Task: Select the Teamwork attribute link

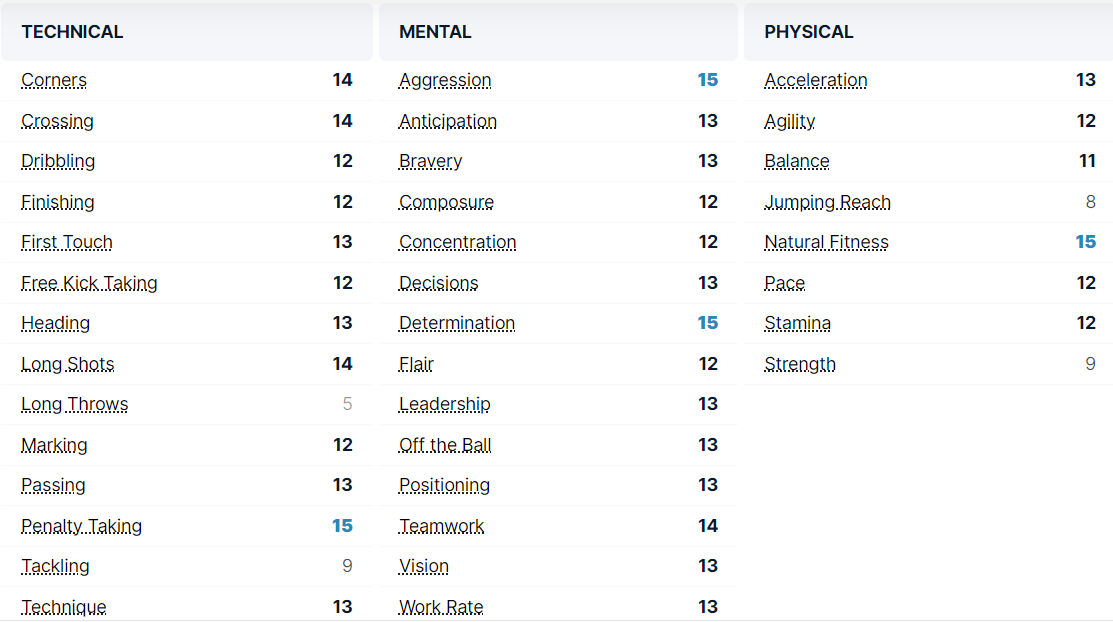Action: [441, 526]
